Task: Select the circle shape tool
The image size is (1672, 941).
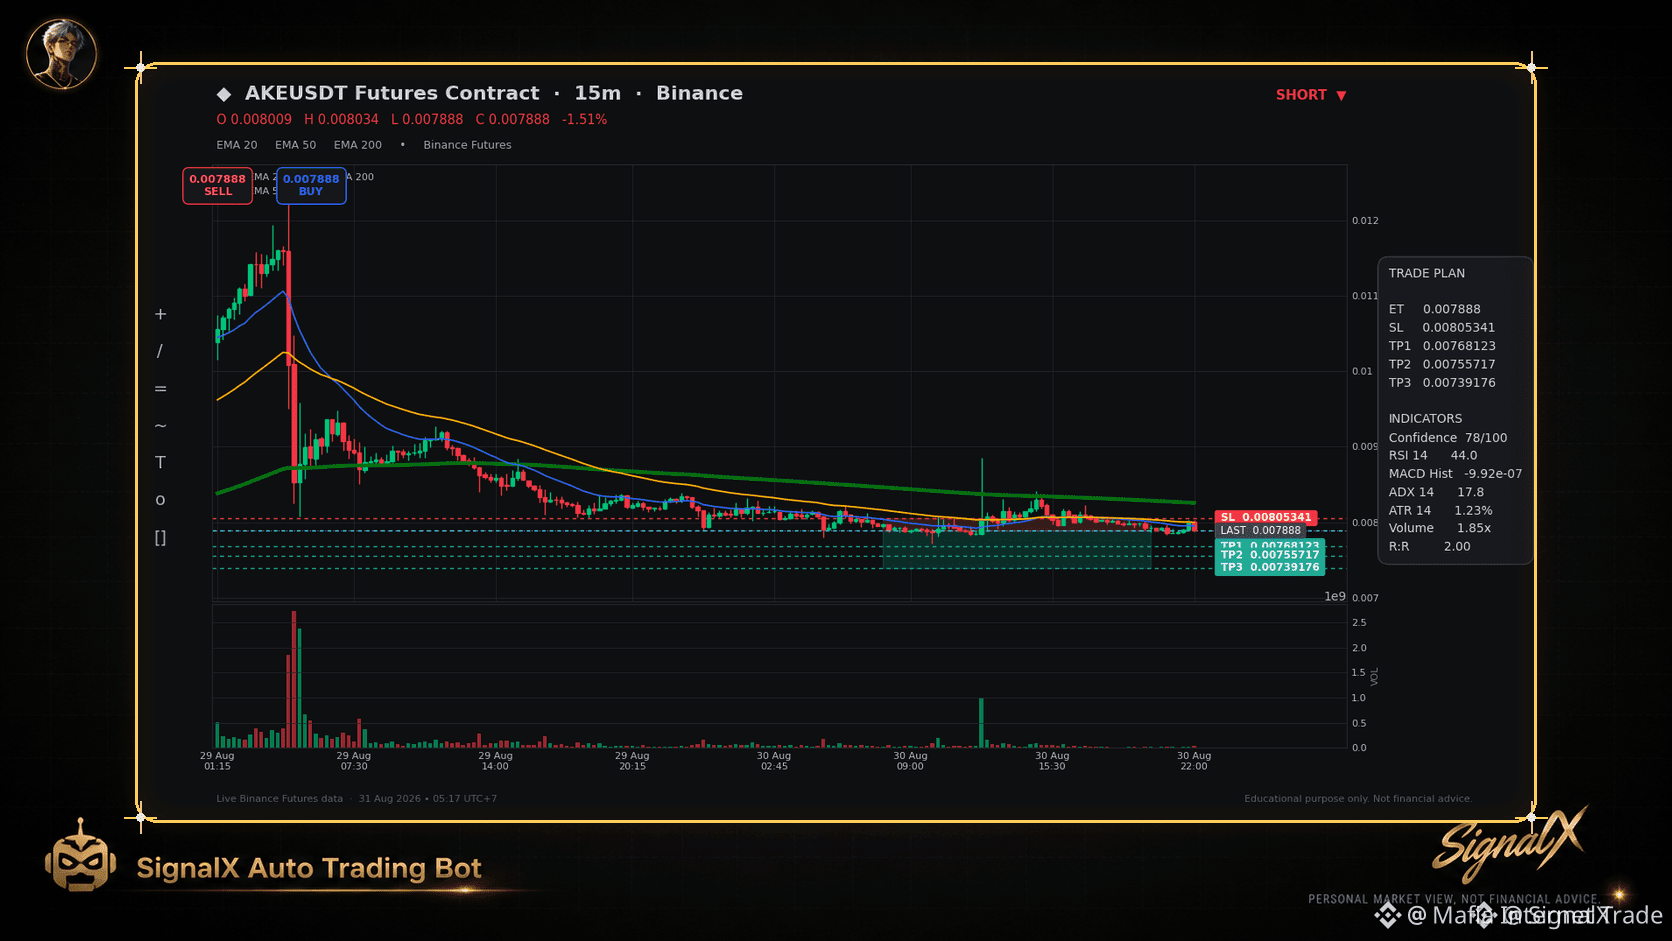Action: coord(160,500)
